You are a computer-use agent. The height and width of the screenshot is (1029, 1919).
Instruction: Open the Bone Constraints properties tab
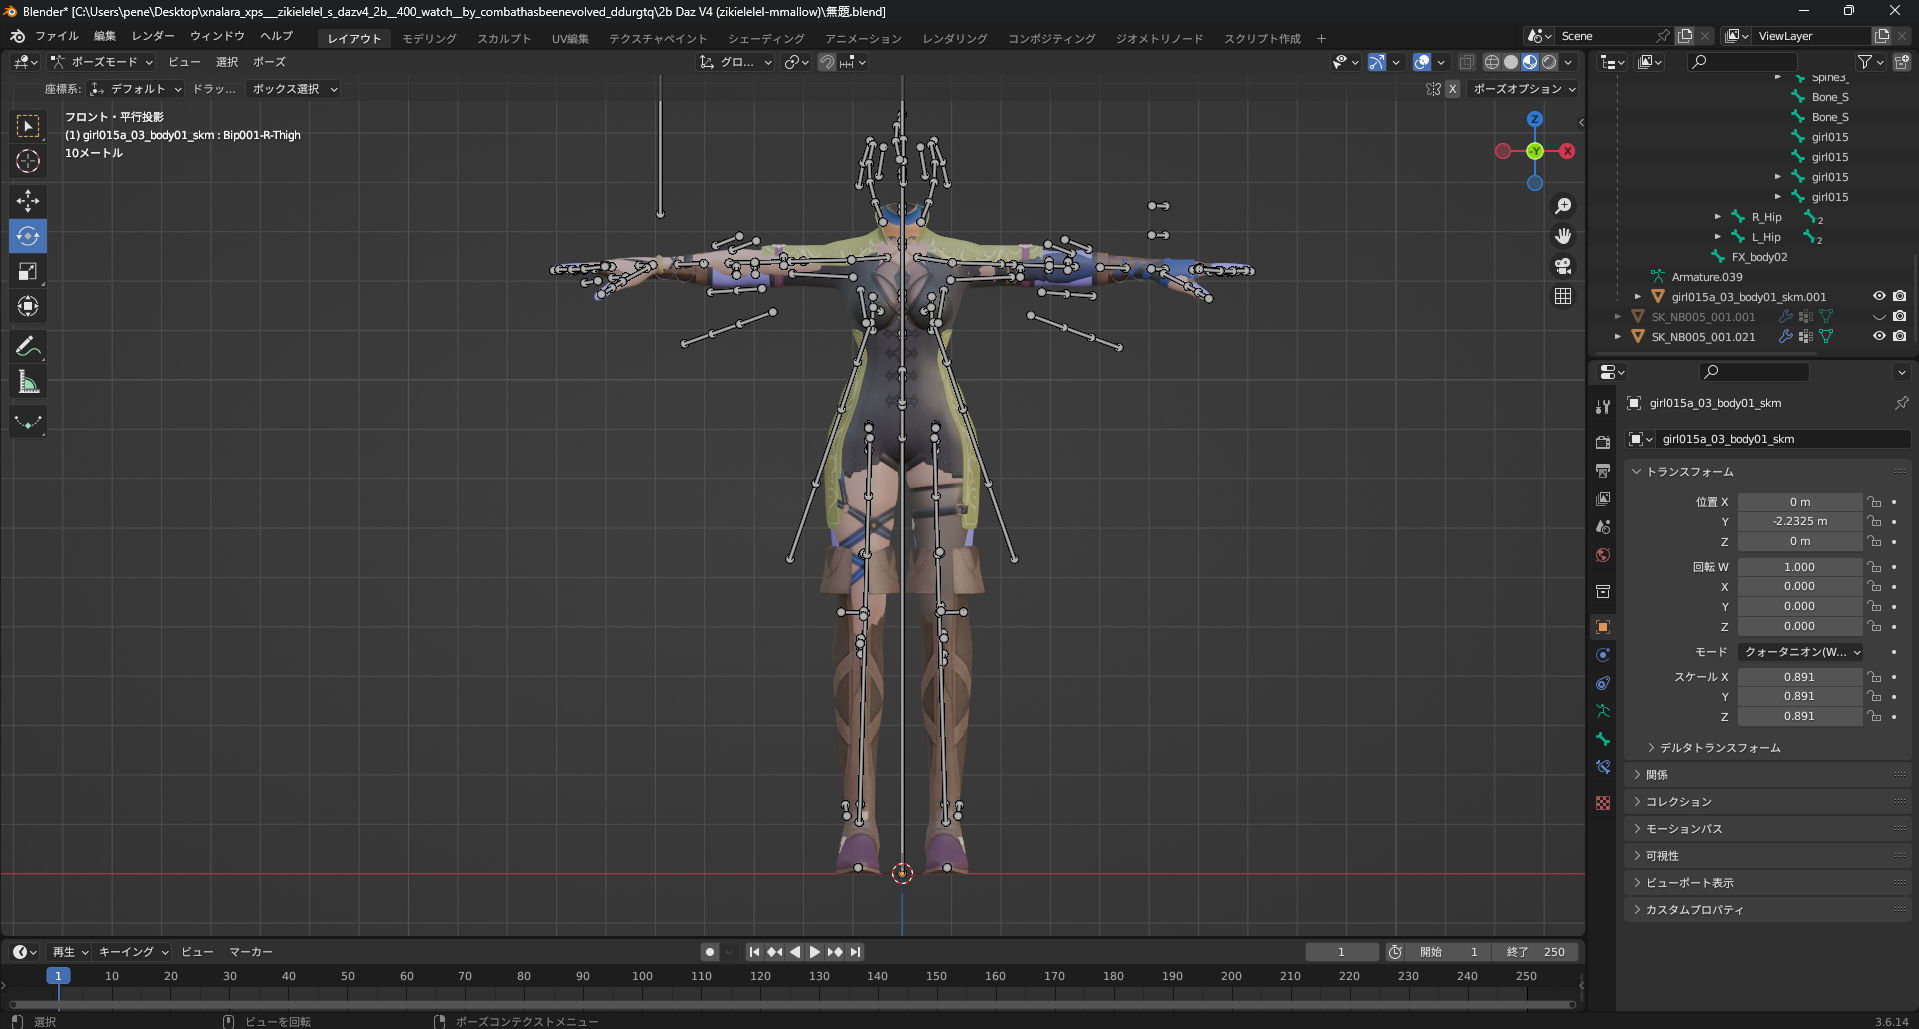tap(1603, 767)
